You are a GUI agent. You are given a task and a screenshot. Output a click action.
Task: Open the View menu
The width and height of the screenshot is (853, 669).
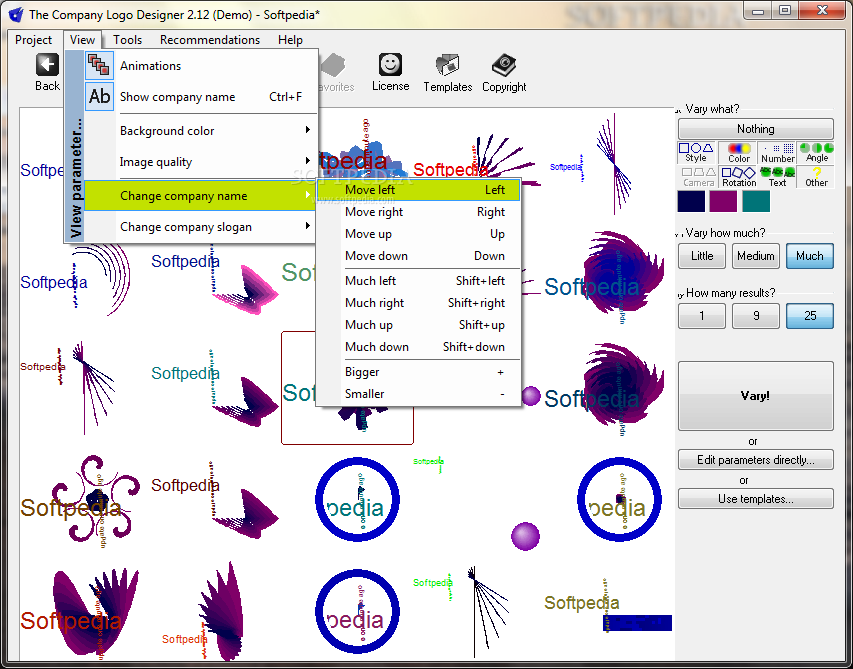tap(82, 40)
